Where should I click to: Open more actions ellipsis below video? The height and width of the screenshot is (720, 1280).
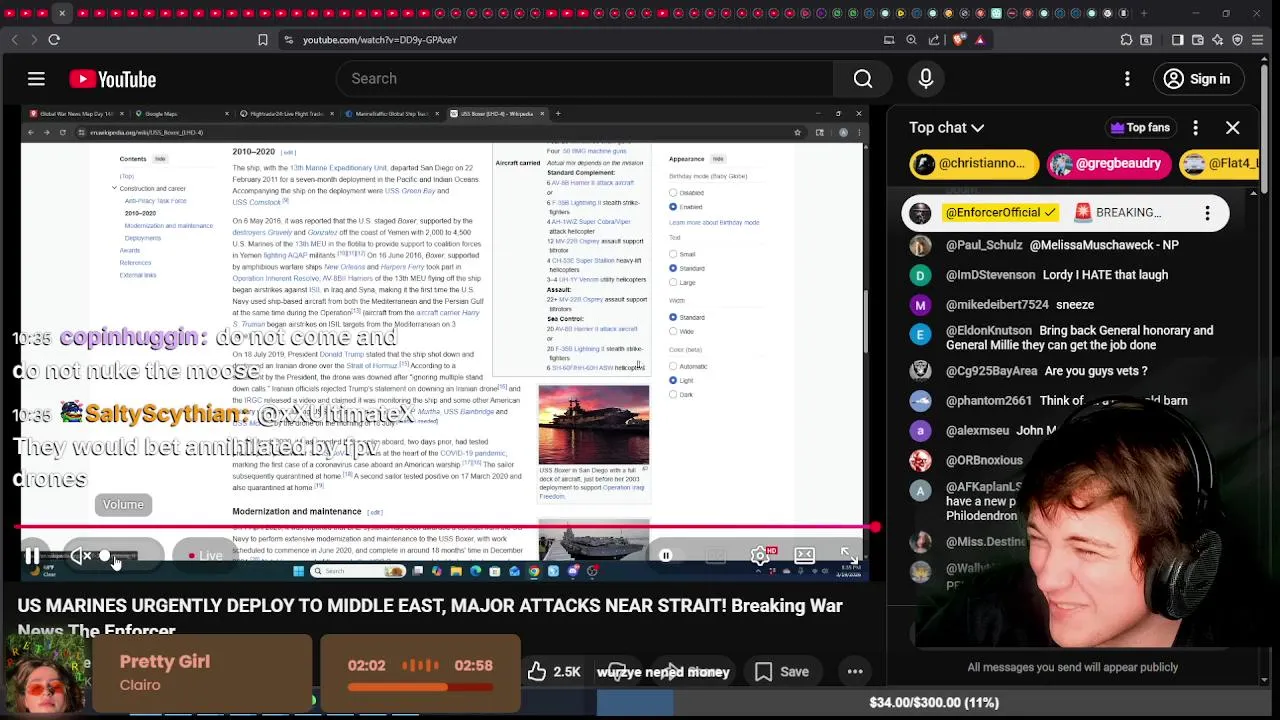click(x=855, y=672)
